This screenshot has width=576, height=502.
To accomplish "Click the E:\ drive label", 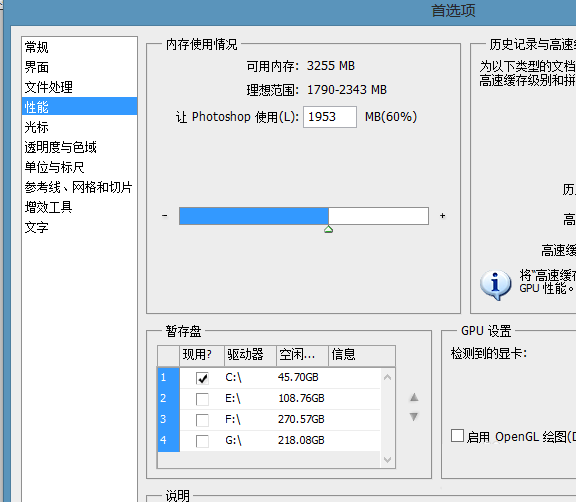I will tap(233, 398).
